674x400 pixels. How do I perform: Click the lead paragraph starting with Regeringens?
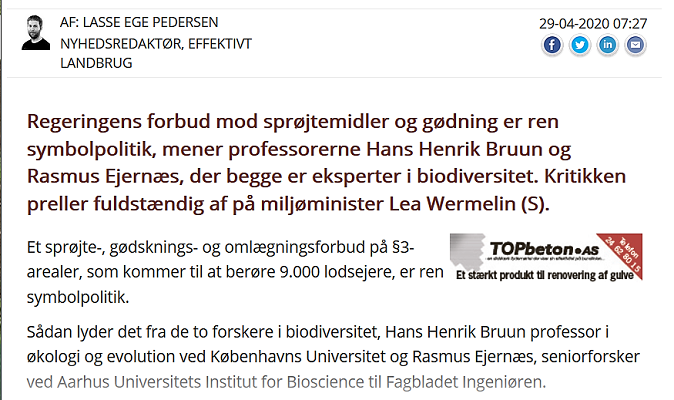point(326,162)
